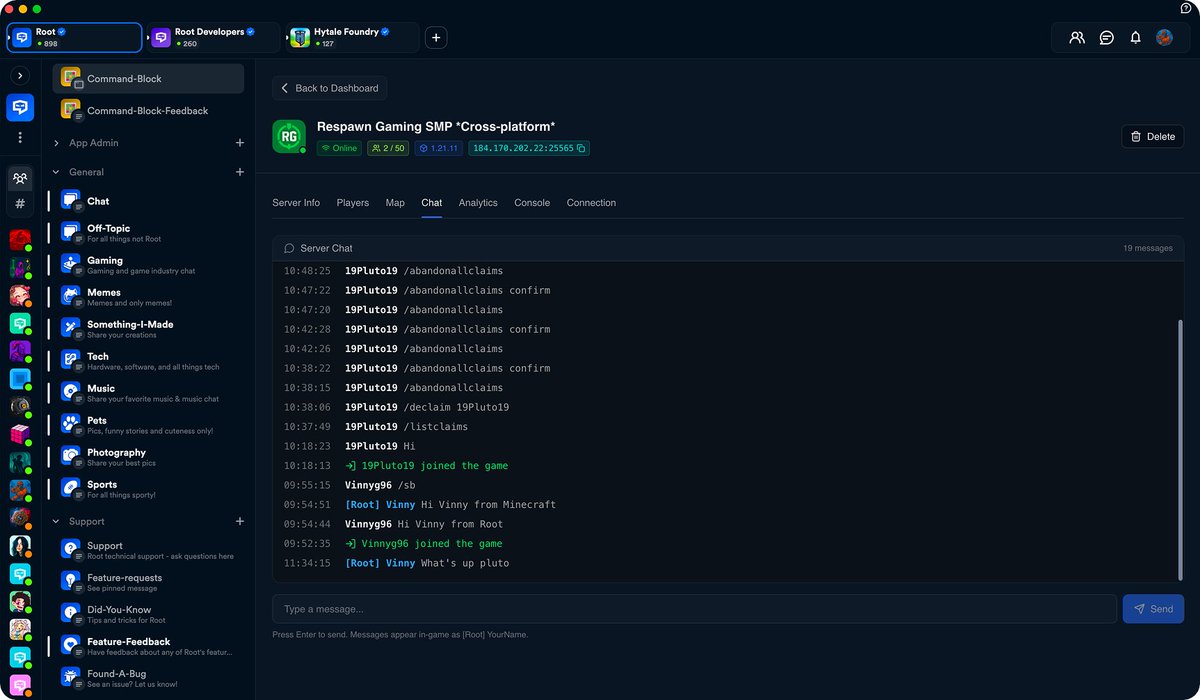Switch to Connection tab
Screen dimensions: 1200x700
click(591, 203)
